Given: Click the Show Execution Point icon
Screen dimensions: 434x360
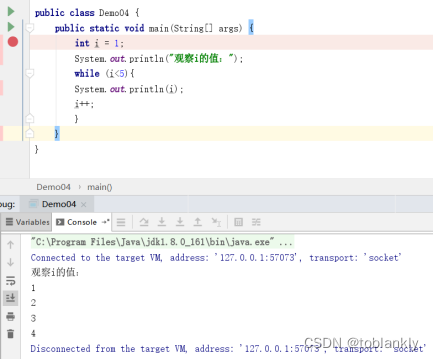Looking at the screenshot, I should pos(121,222).
